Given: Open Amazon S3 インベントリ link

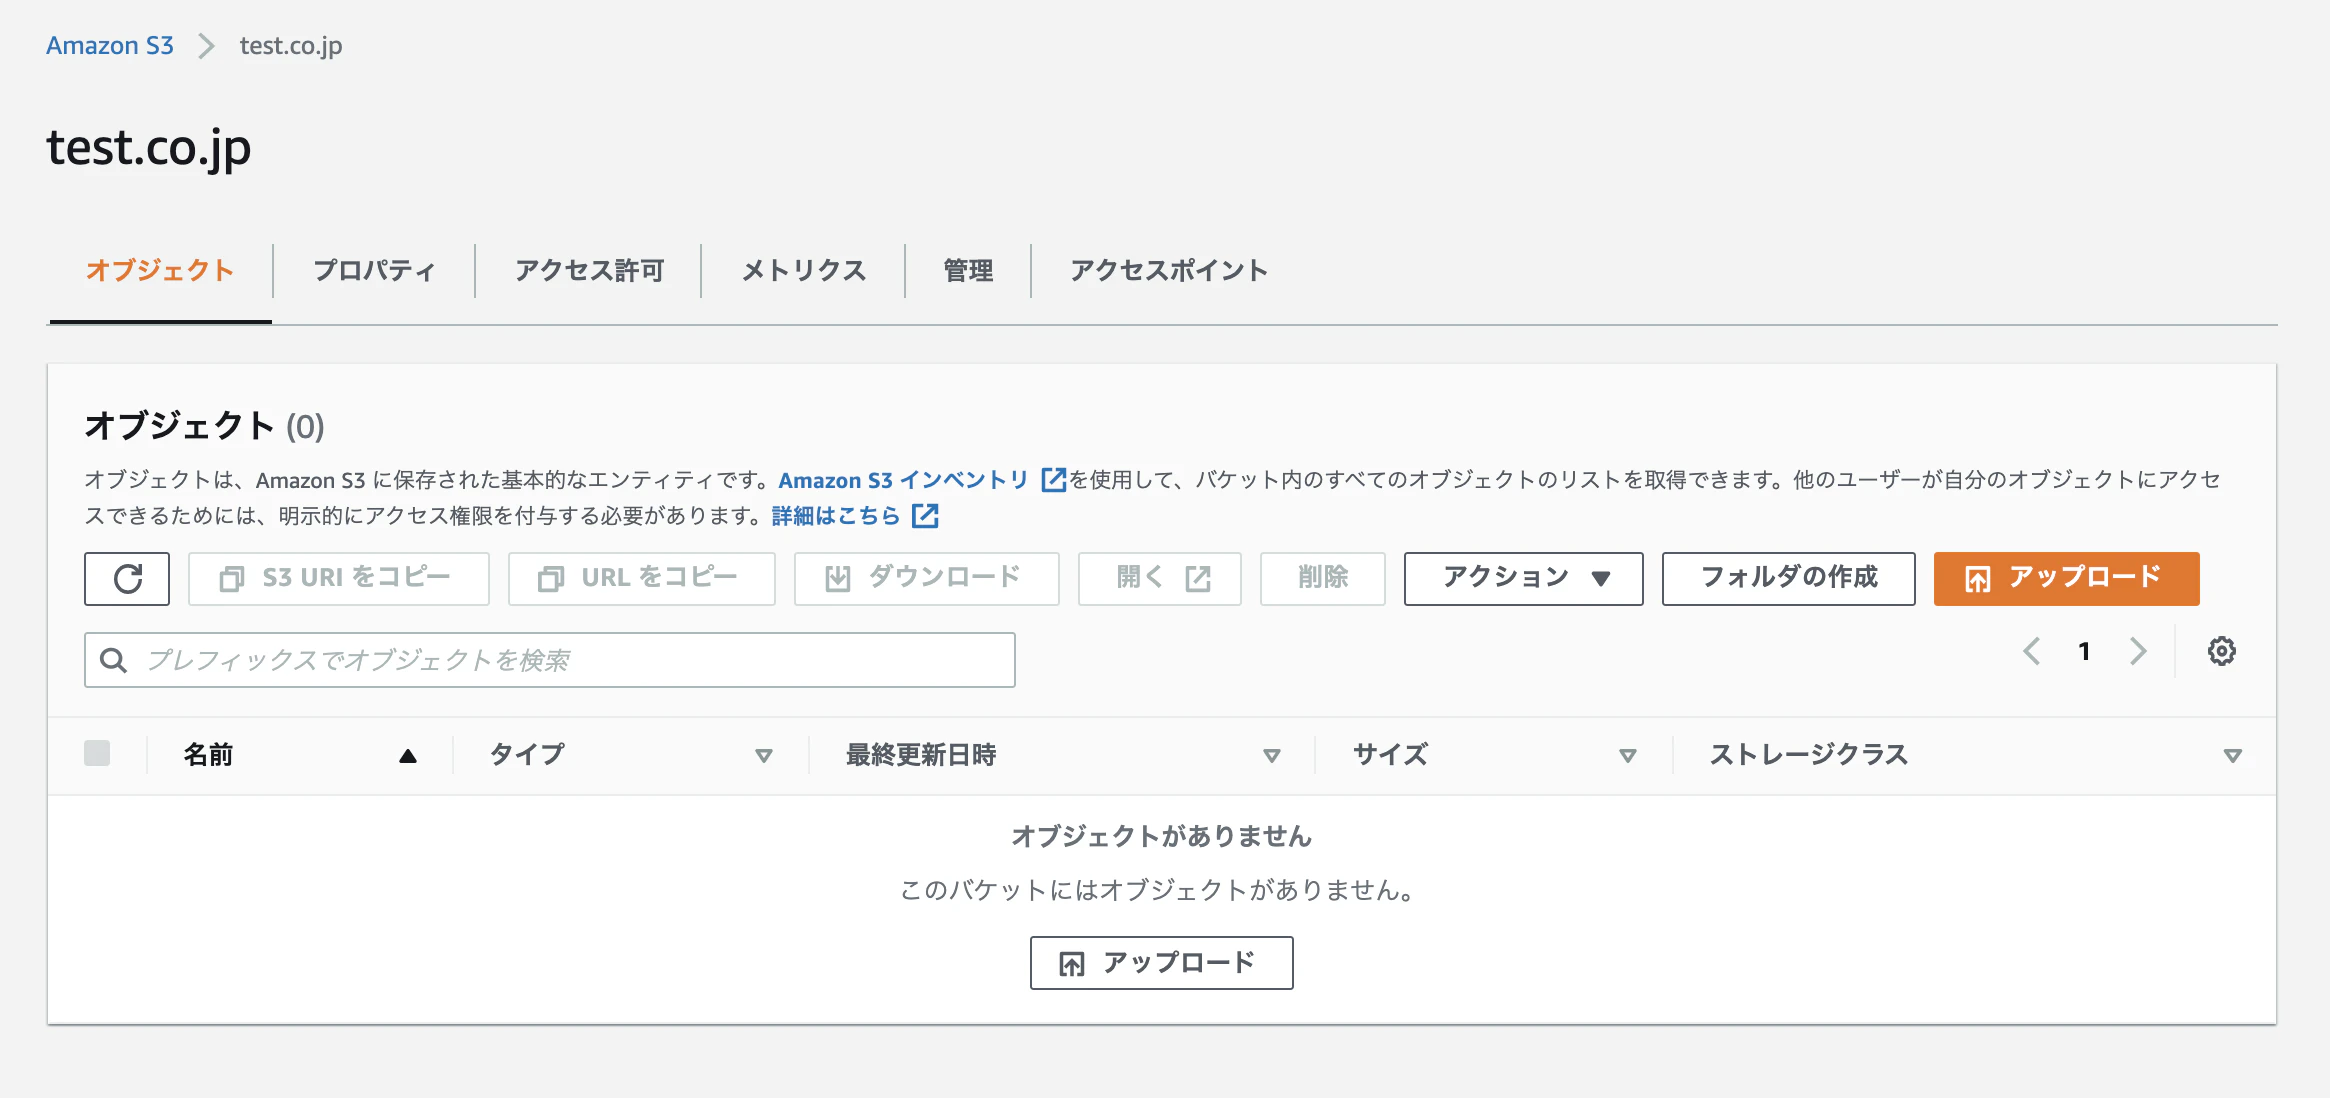Looking at the screenshot, I should pos(903,480).
